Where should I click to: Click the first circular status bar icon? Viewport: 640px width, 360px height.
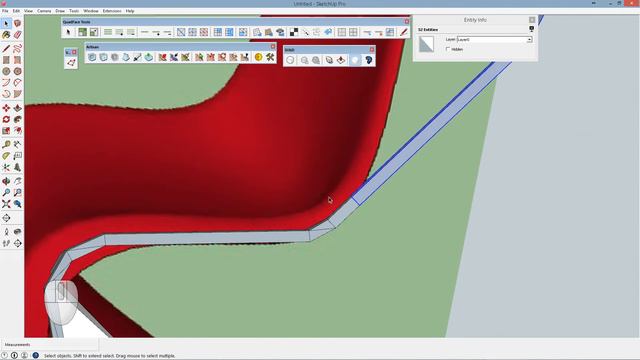tap(4, 356)
